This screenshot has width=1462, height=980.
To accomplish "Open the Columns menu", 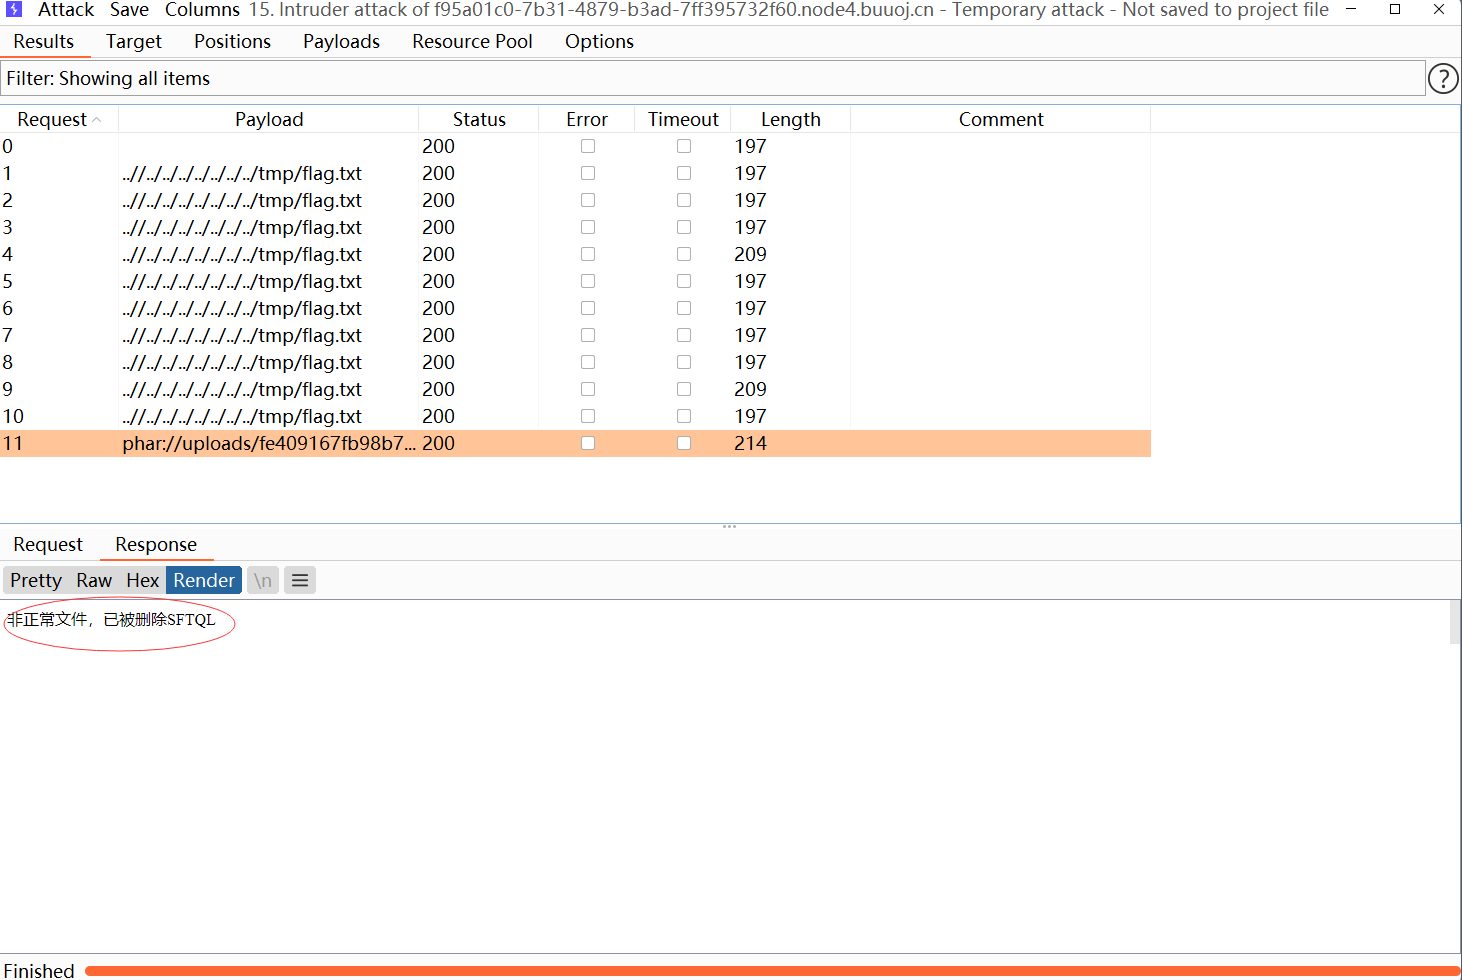I will tap(202, 10).
